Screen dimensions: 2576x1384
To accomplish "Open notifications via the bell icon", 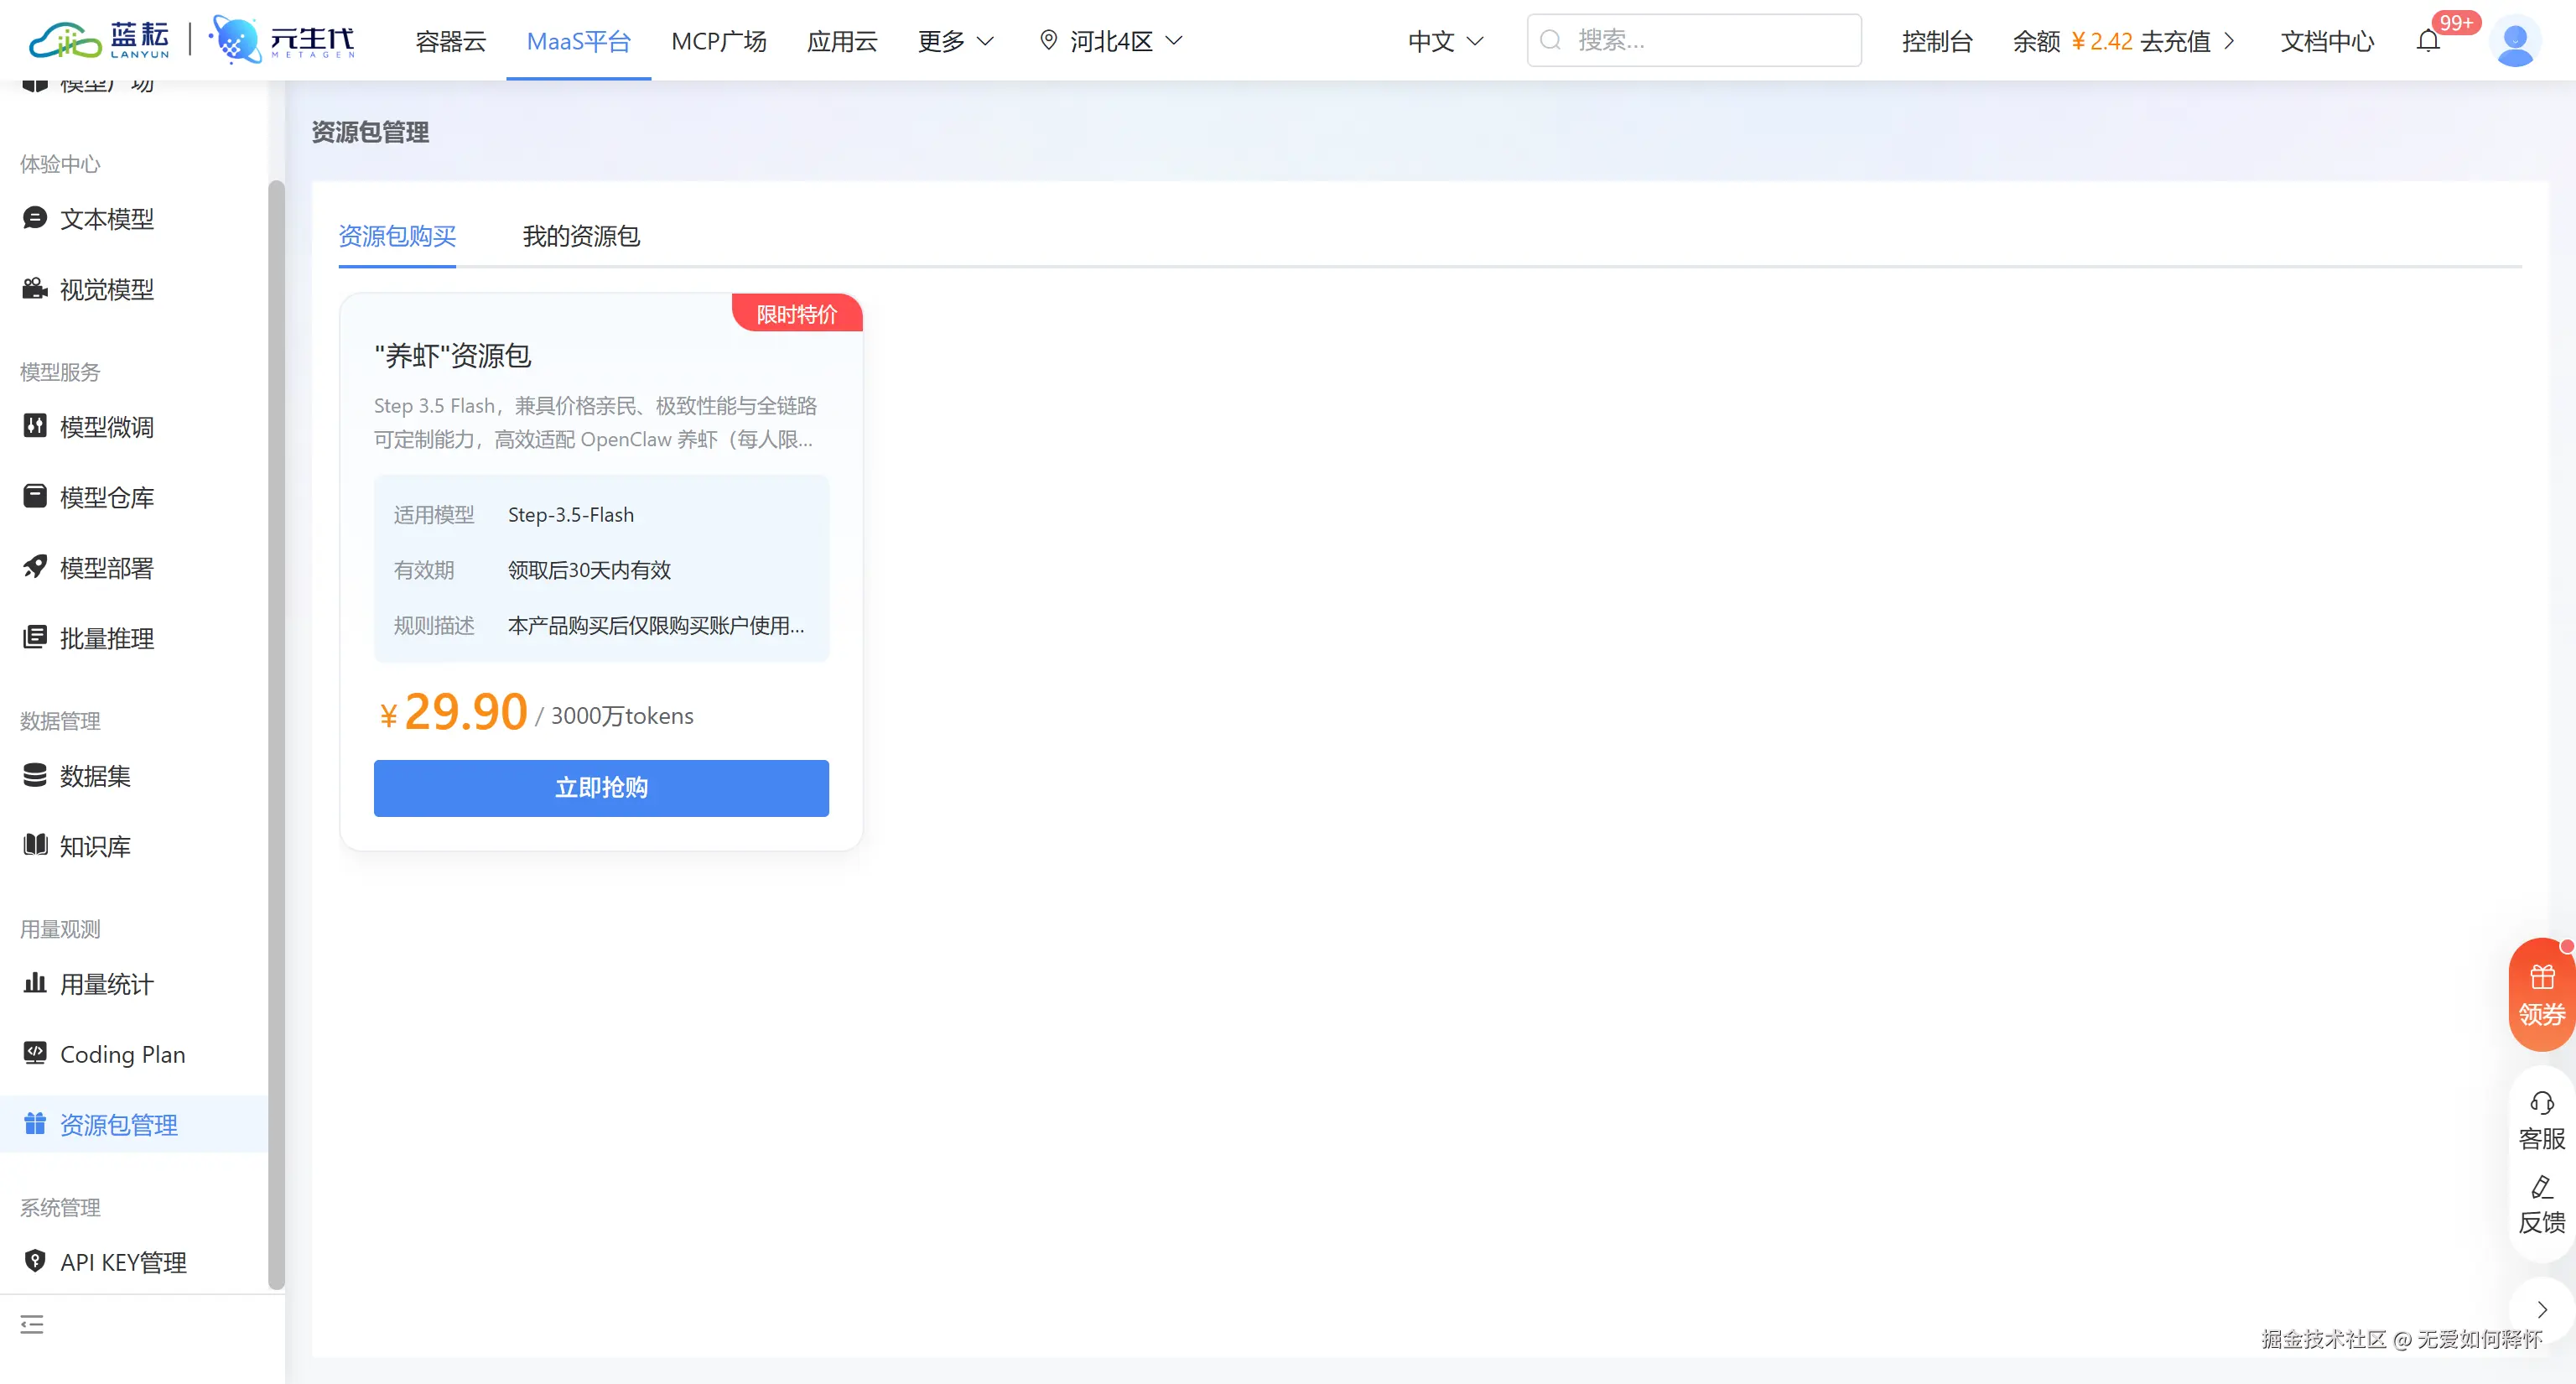I will point(2429,40).
